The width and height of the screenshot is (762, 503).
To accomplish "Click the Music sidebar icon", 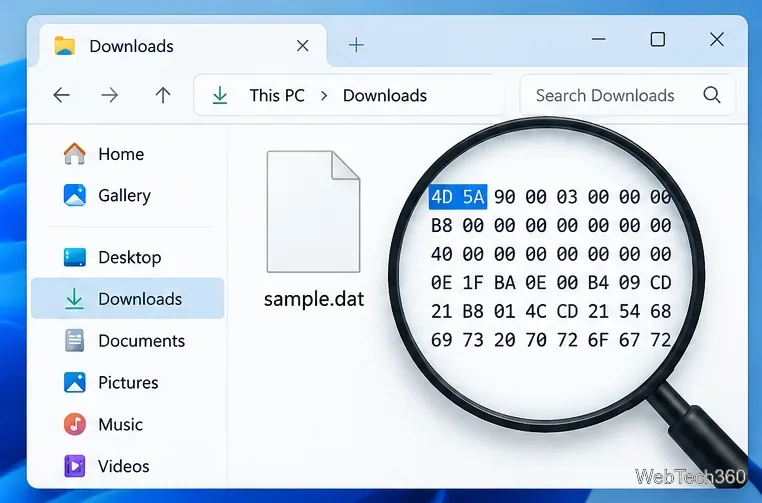I will pyautogui.click(x=74, y=424).
